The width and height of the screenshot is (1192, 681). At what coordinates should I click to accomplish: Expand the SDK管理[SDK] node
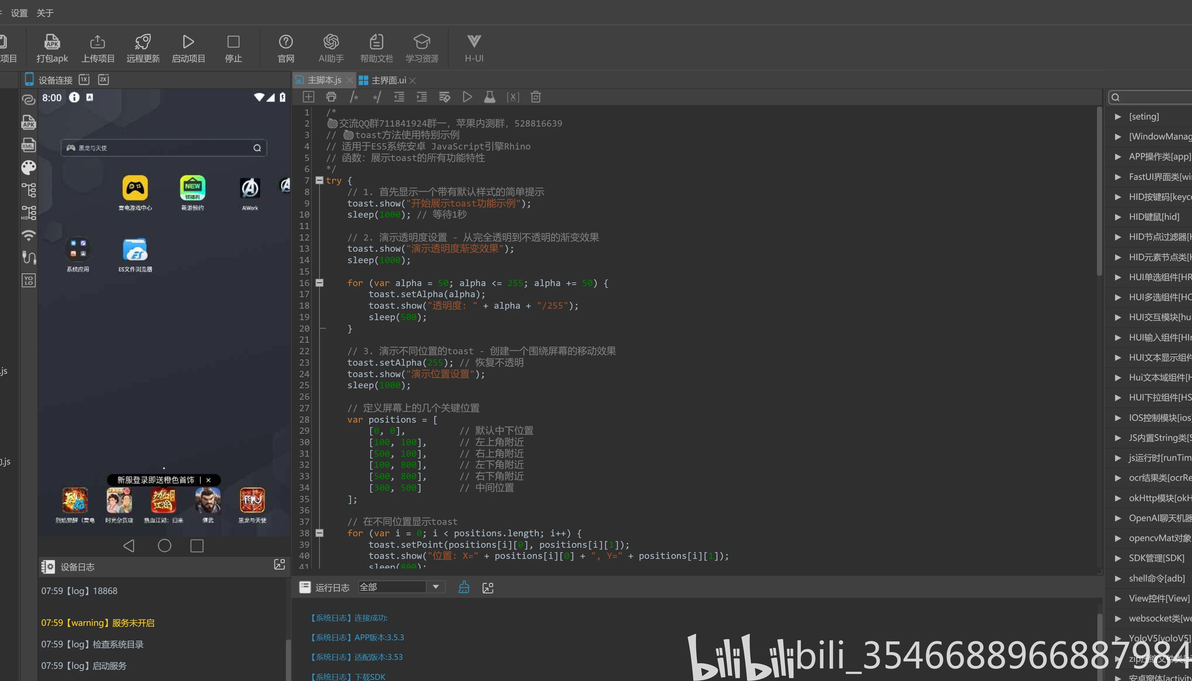pyautogui.click(x=1118, y=558)
